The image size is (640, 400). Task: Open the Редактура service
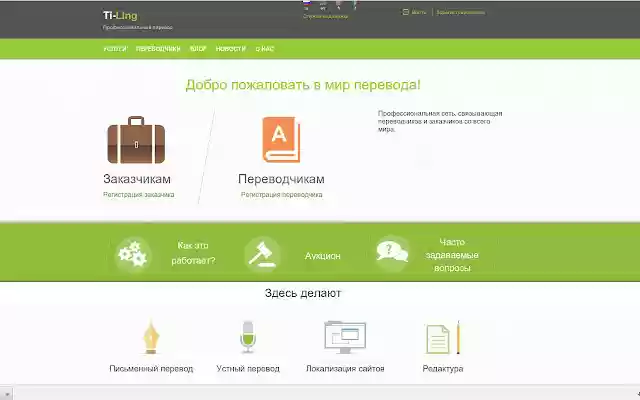443,369
